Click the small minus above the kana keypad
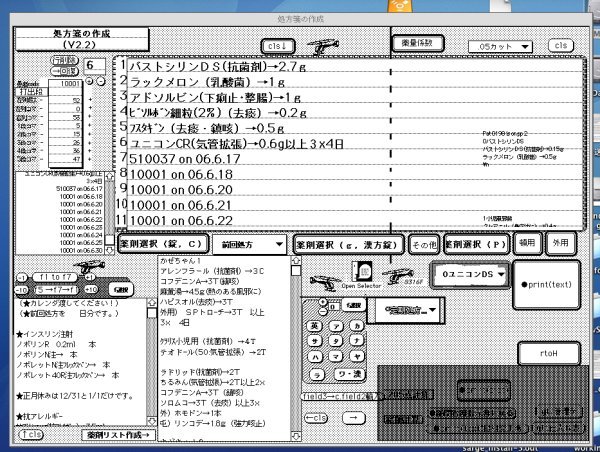 [x=323, y=311]
